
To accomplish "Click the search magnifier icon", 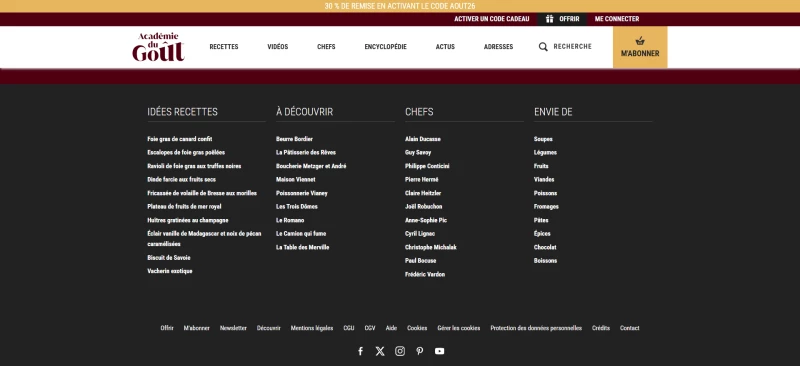I will click(543, 47).
